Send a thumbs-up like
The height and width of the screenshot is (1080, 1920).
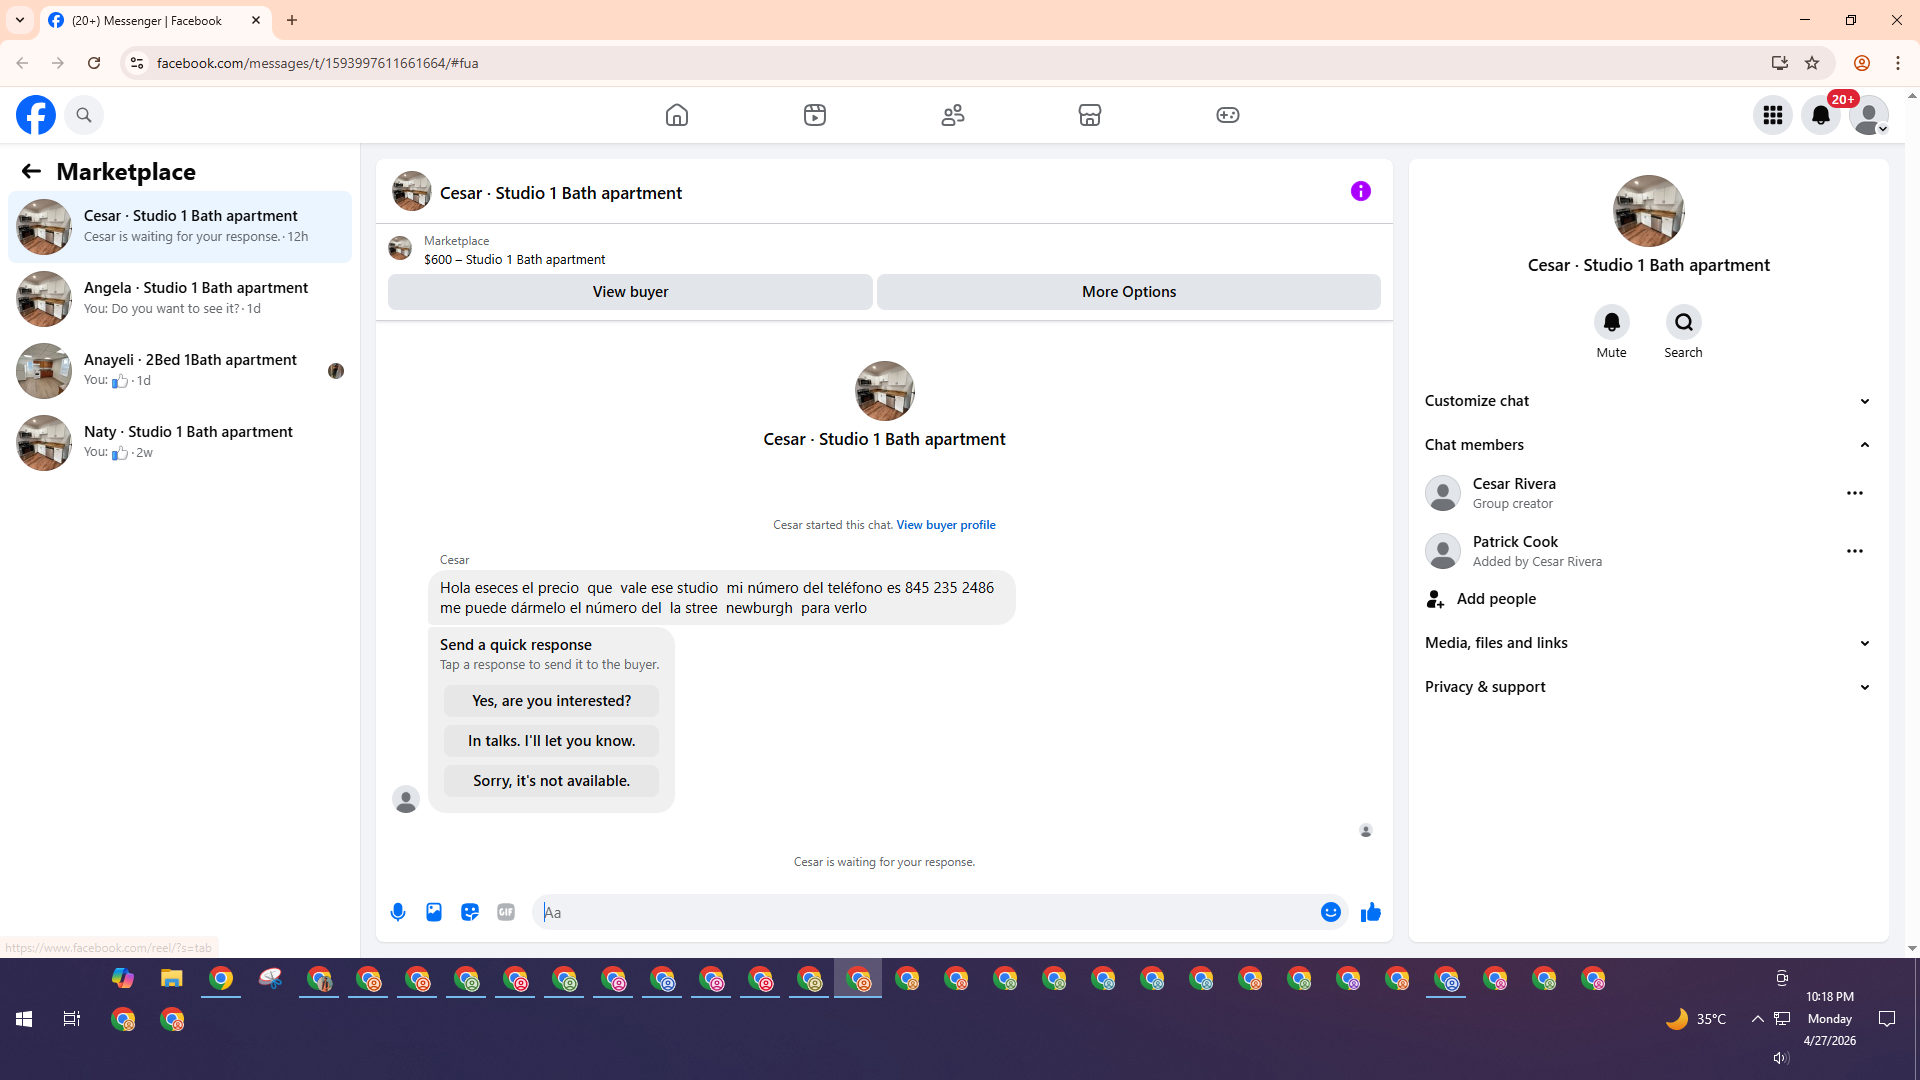[x=1371, y=912]
